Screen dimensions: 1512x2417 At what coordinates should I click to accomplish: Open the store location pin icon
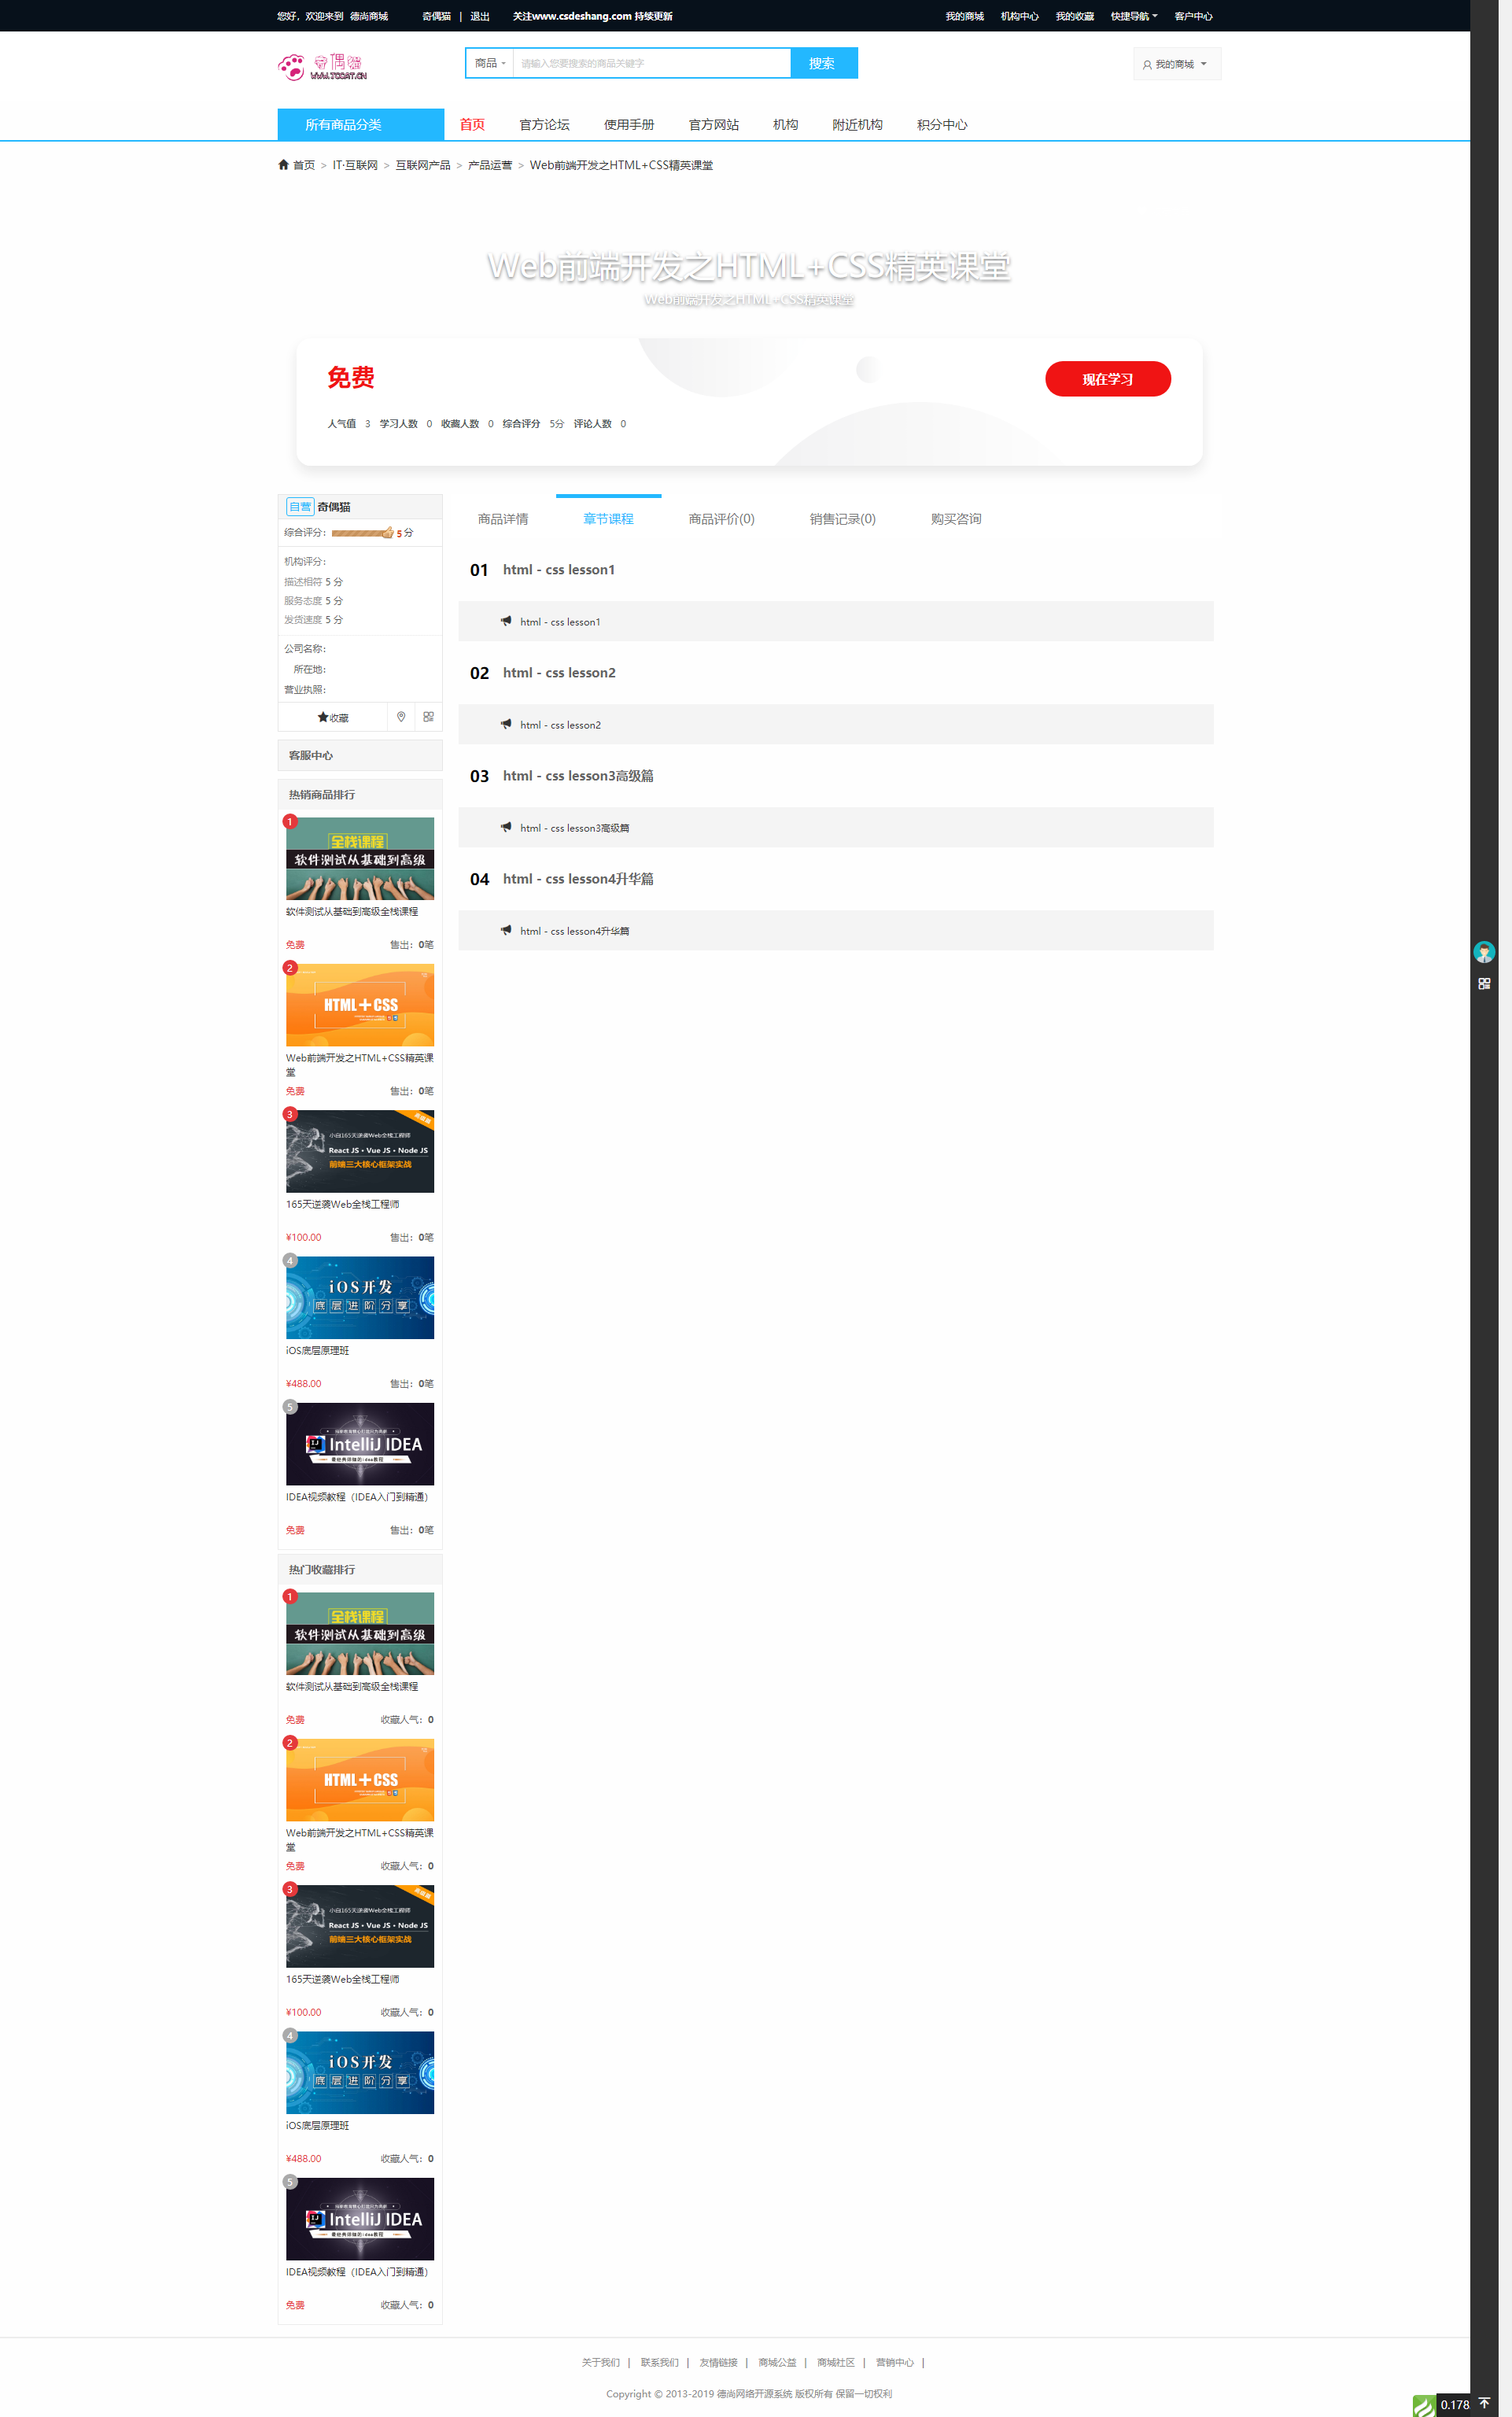click(x=401, y=716)
